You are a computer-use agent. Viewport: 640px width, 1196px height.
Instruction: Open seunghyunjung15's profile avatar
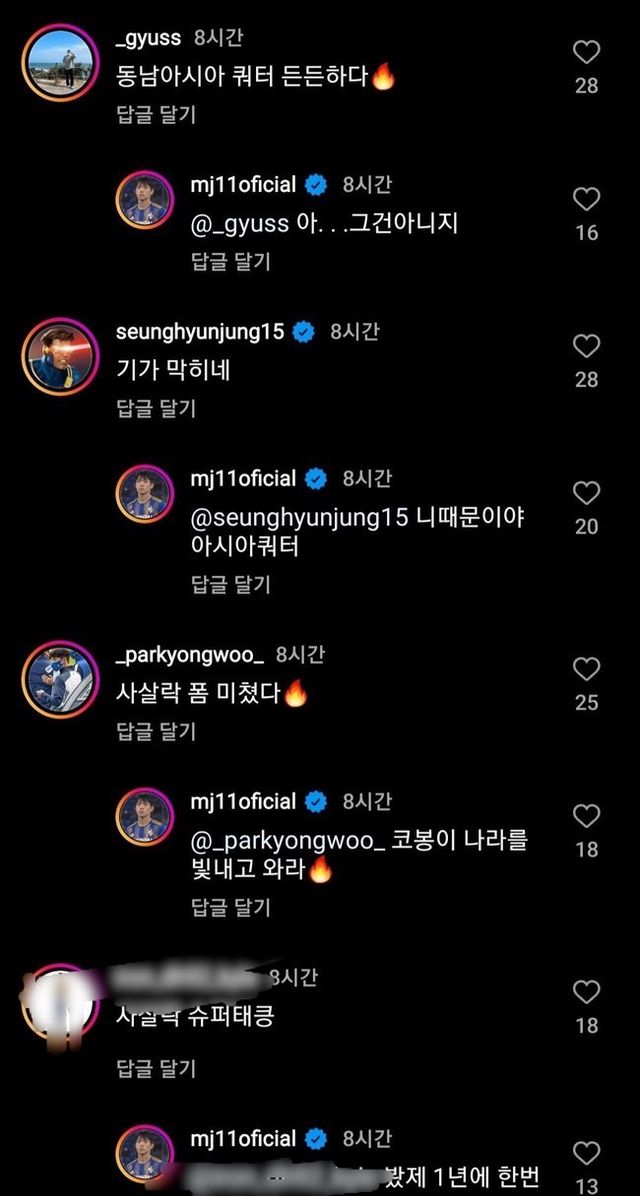(x=59, y=357)
